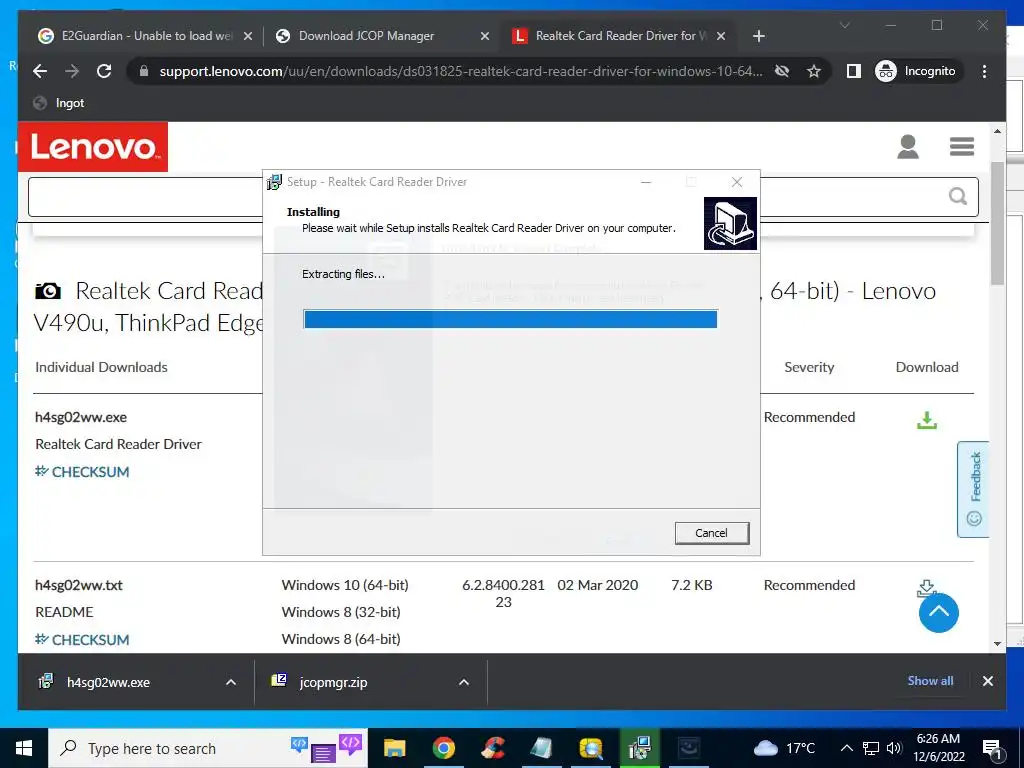This screenshot has width=1024, height=768.
Task: Click the 02 Mar 2020 date cell
Action: [598, 585]
